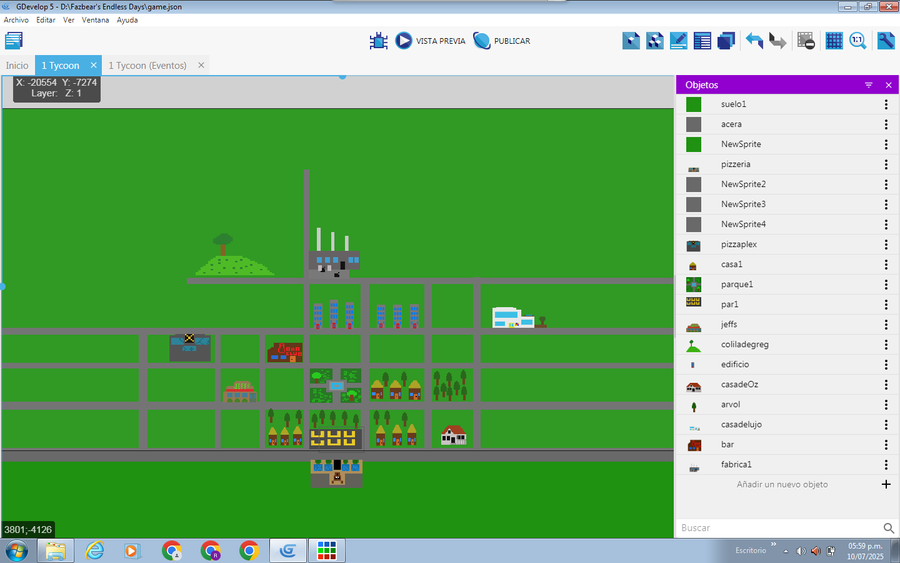The height and width of the screenshot is (563, 900).
Task: Open File Explorer from taskbar
Action: tap(56, 551)
